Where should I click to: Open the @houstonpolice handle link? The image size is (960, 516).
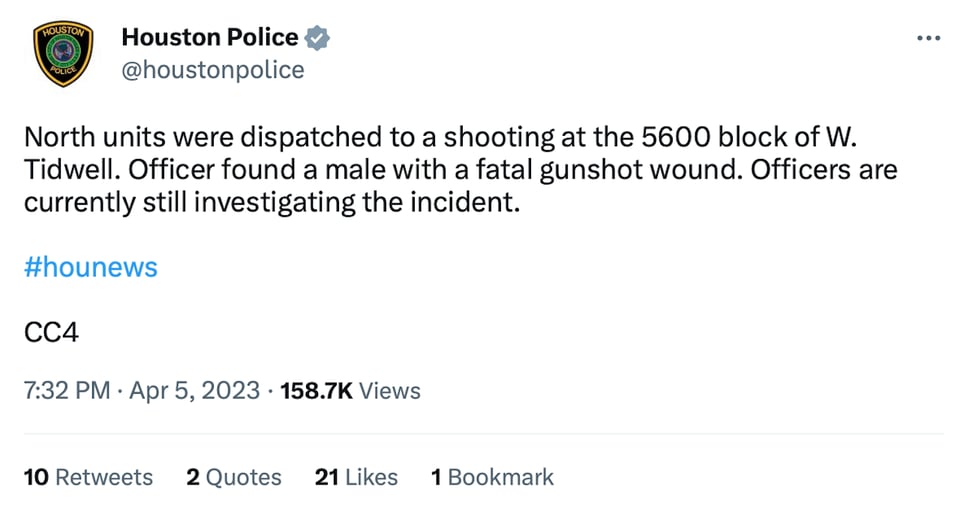point(212,70)
